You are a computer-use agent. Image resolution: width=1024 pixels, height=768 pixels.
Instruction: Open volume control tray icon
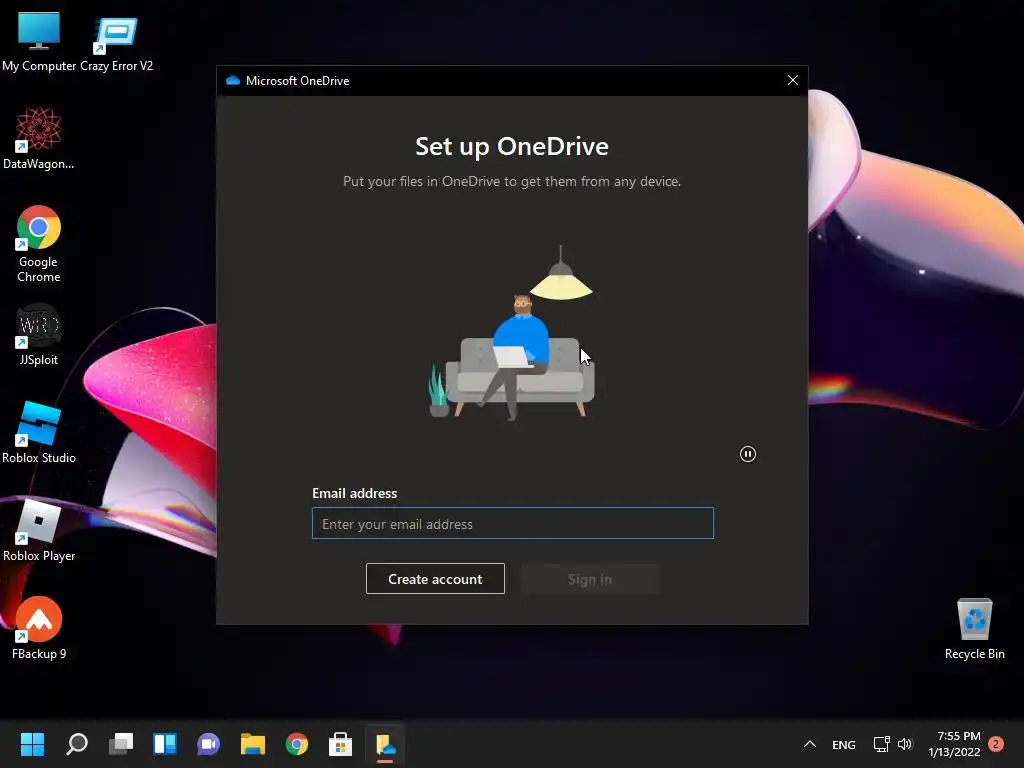click(904, 744)
